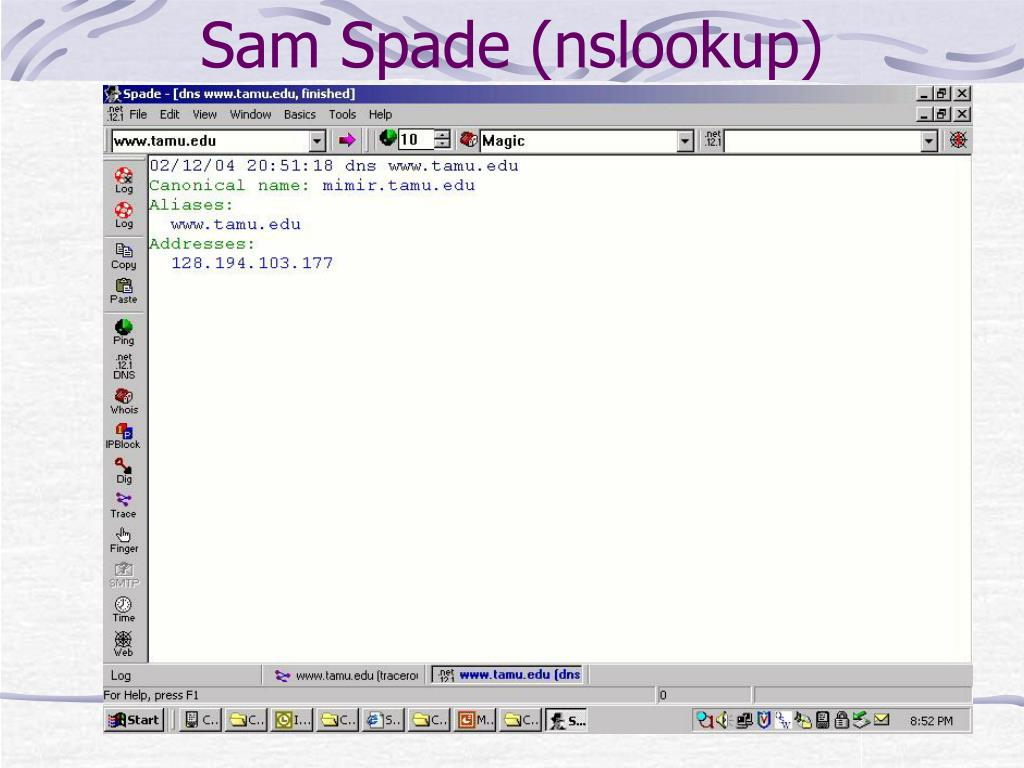Switch to the taskbar button labeled I..
The height and width of the screenshot is (768, 1024).
click(293, 720)
